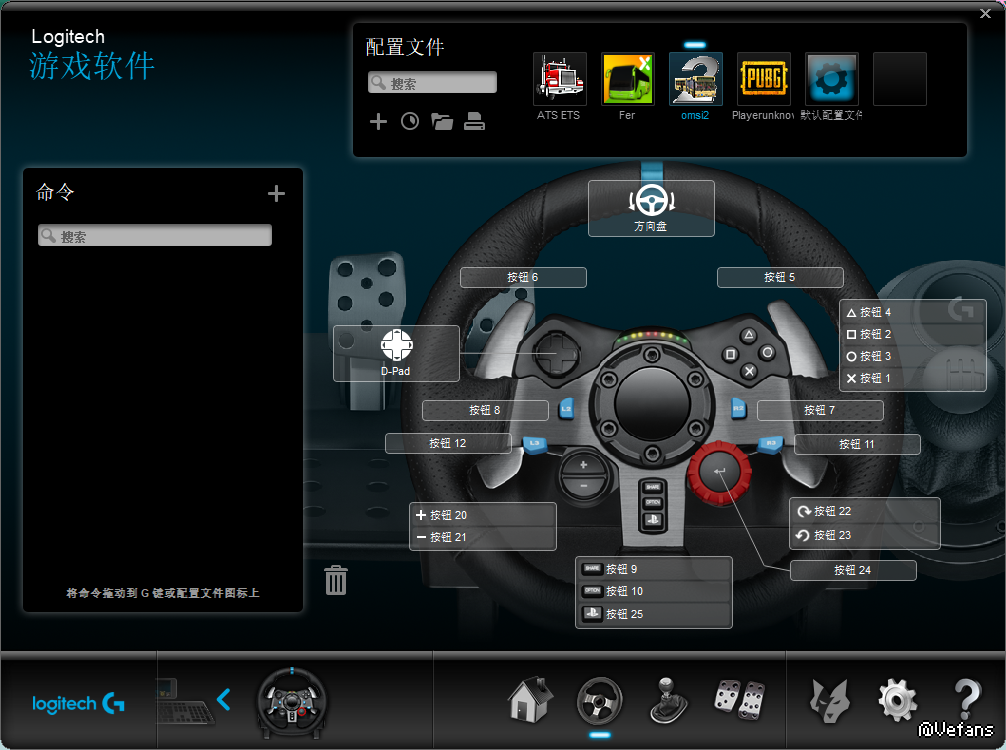Click the profile search field

pyautogui.click(x=432, y=83)
